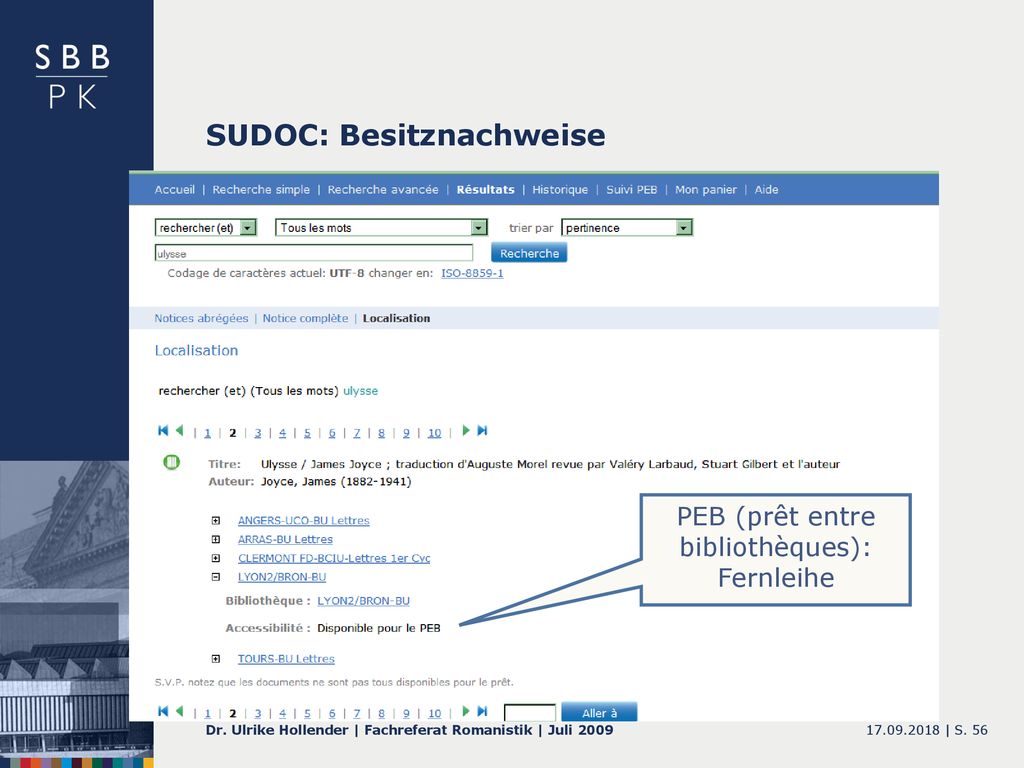
Task: Select the Localisation tab
Action: pyautogui.click(x=396, y=318)
